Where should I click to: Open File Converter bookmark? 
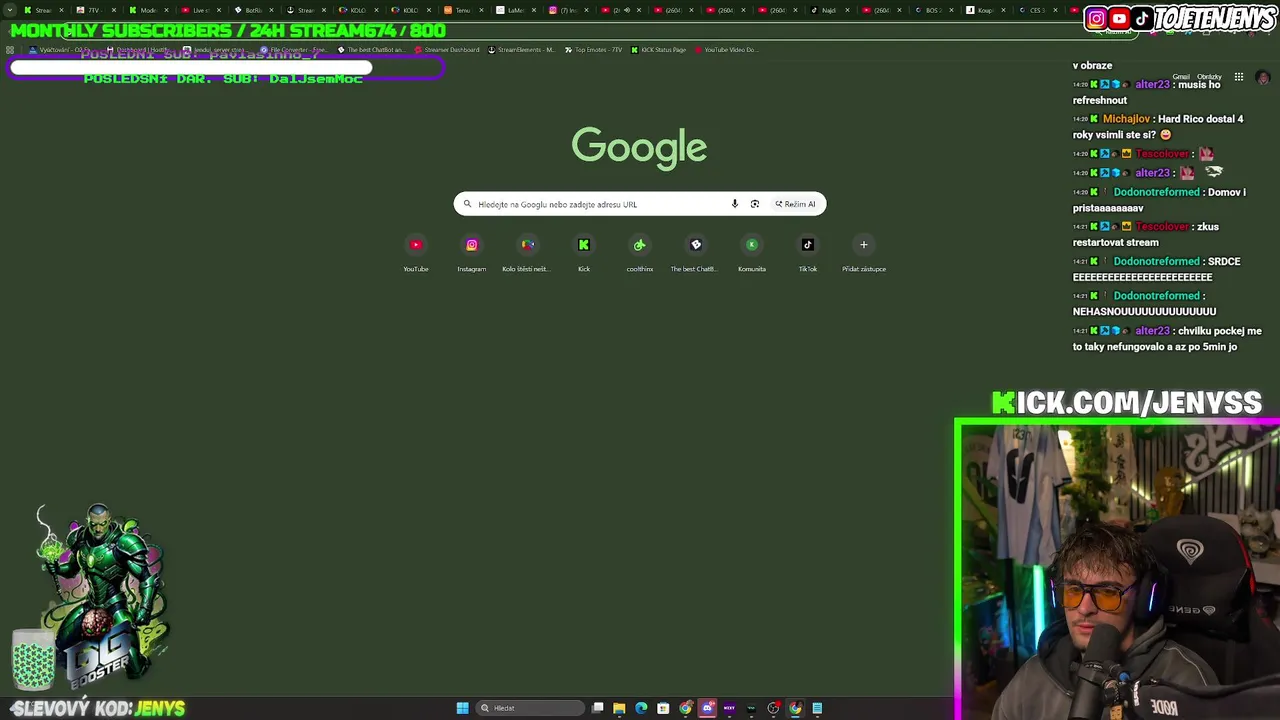pos(293,50)
